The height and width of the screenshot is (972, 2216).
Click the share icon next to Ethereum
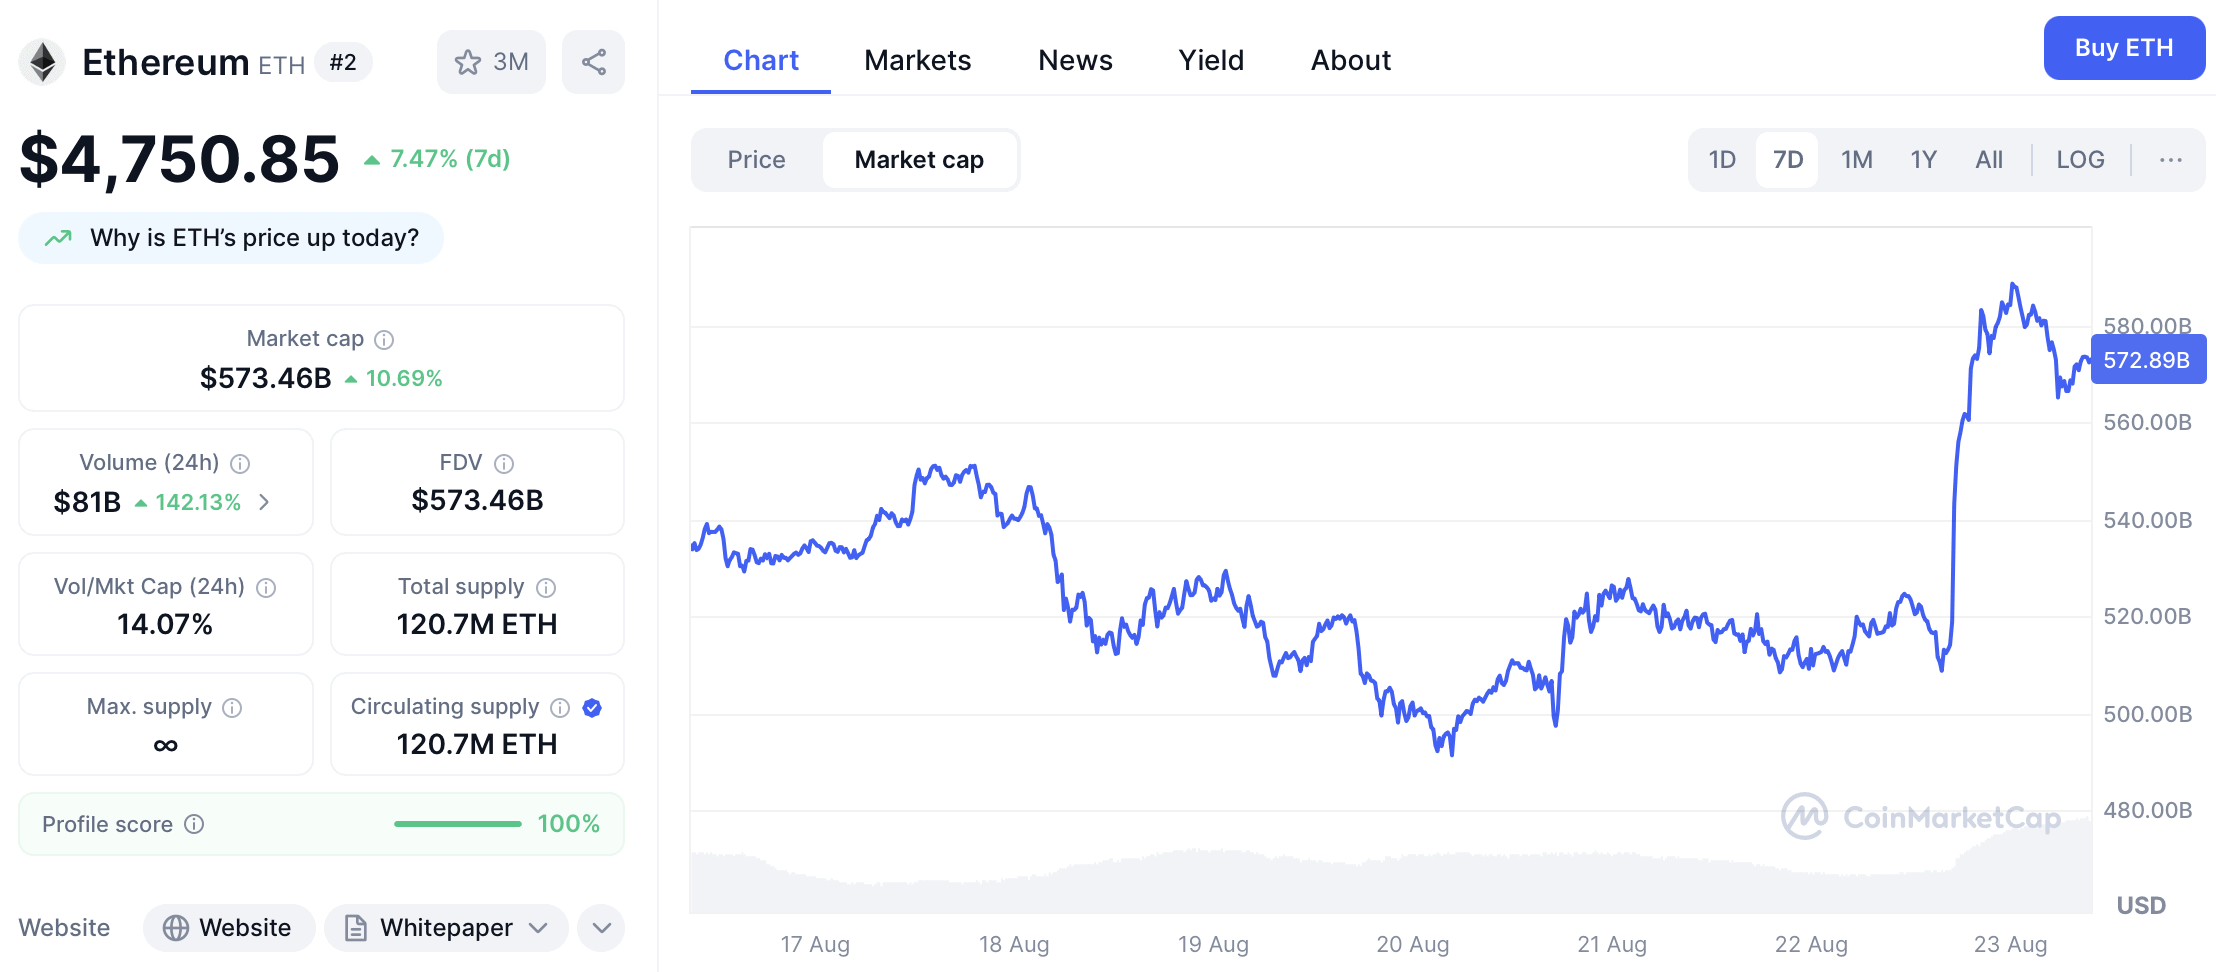593,62
